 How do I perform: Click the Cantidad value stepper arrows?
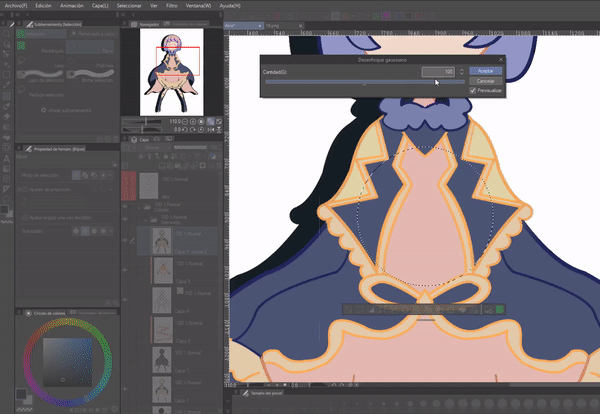click(x=461, y=72)
